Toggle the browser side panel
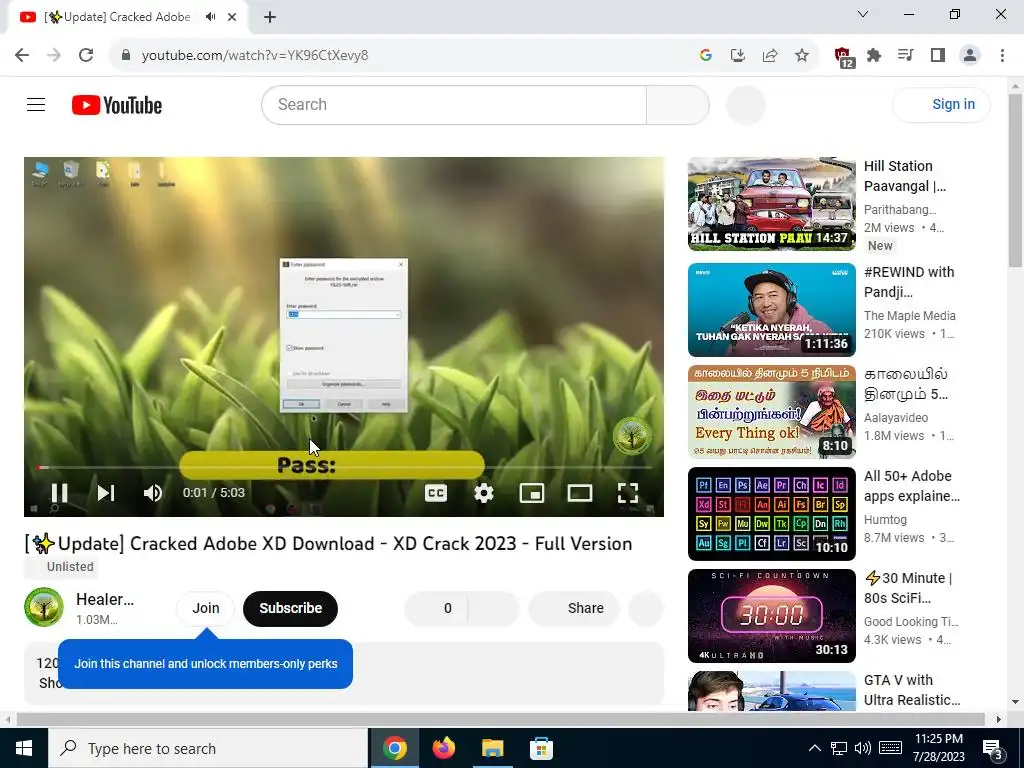The image size is (1024, 768). click(938, 56)
